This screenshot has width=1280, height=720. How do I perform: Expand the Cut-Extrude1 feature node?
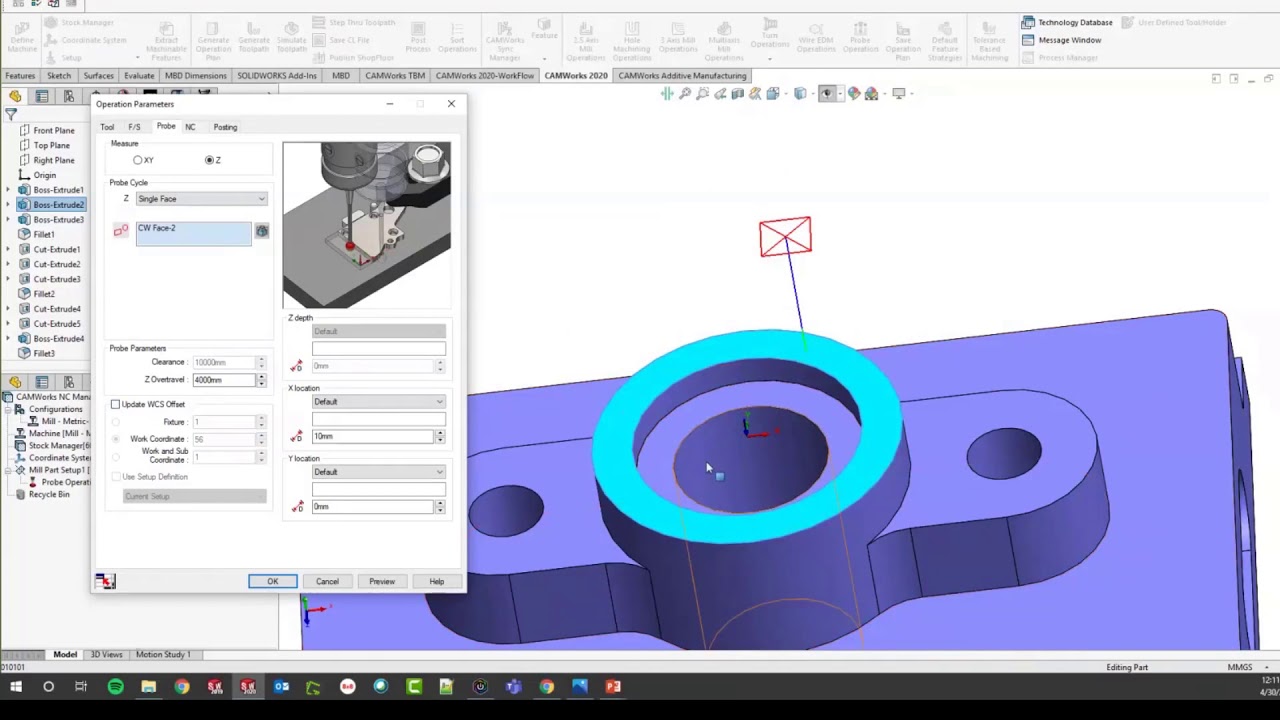coord(9,249)
